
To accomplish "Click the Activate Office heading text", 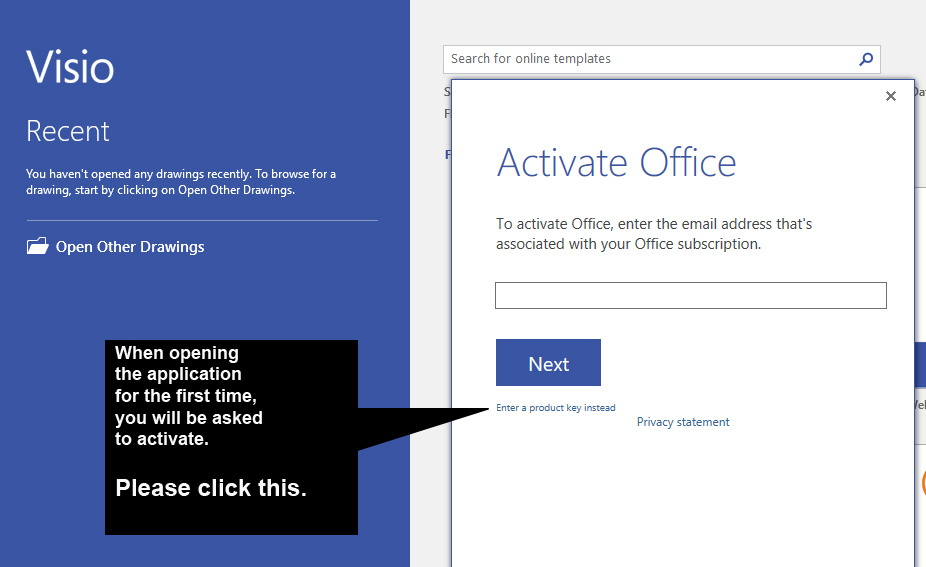I will (617, 162).
